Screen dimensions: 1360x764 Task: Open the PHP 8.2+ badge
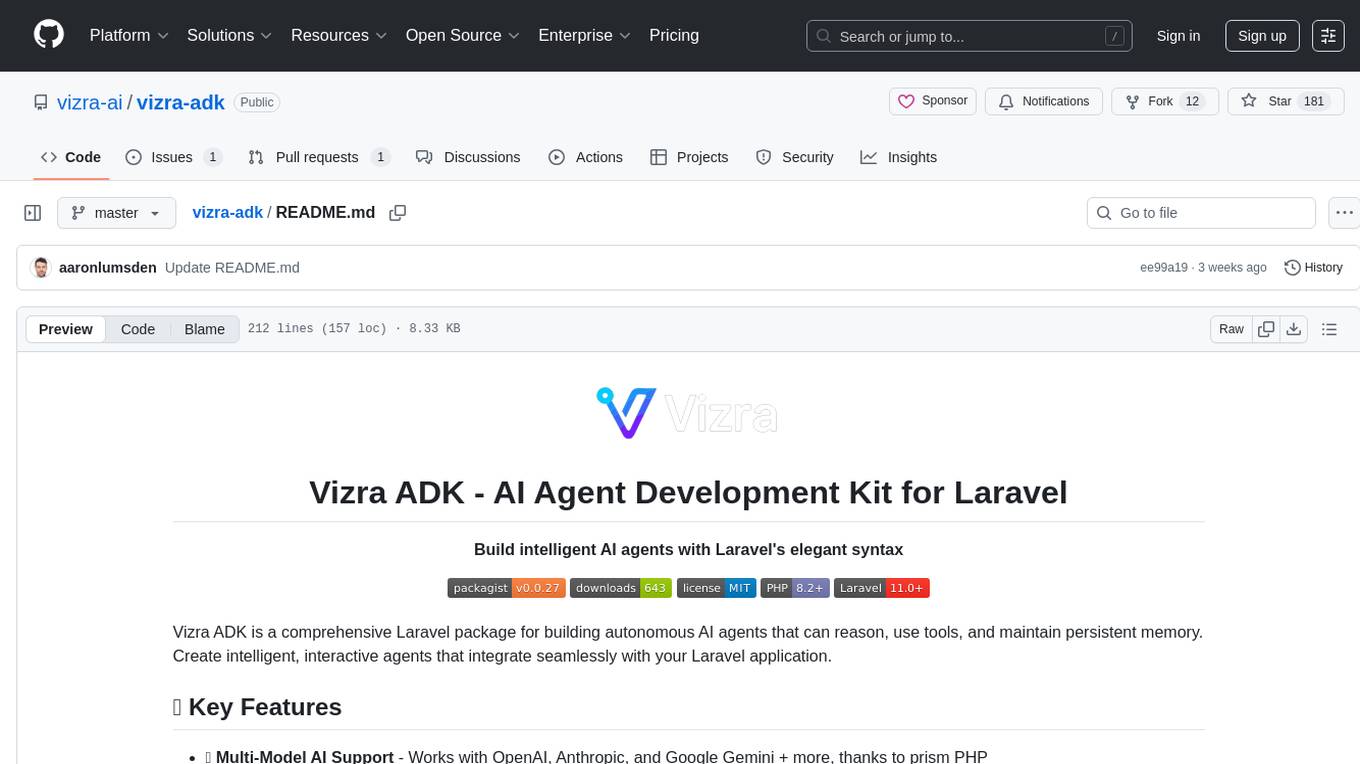pos(794,588)
